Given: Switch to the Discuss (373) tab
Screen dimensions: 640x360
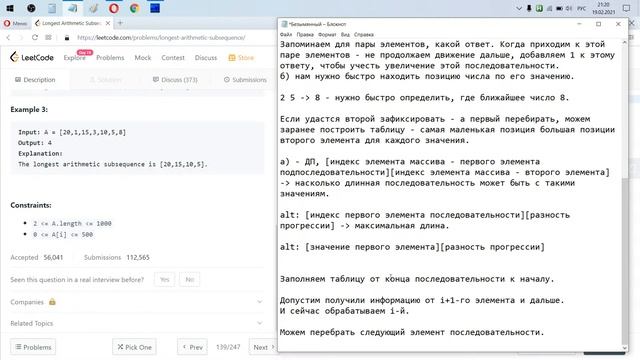Looking at the screenshot, I should point(175,80).
